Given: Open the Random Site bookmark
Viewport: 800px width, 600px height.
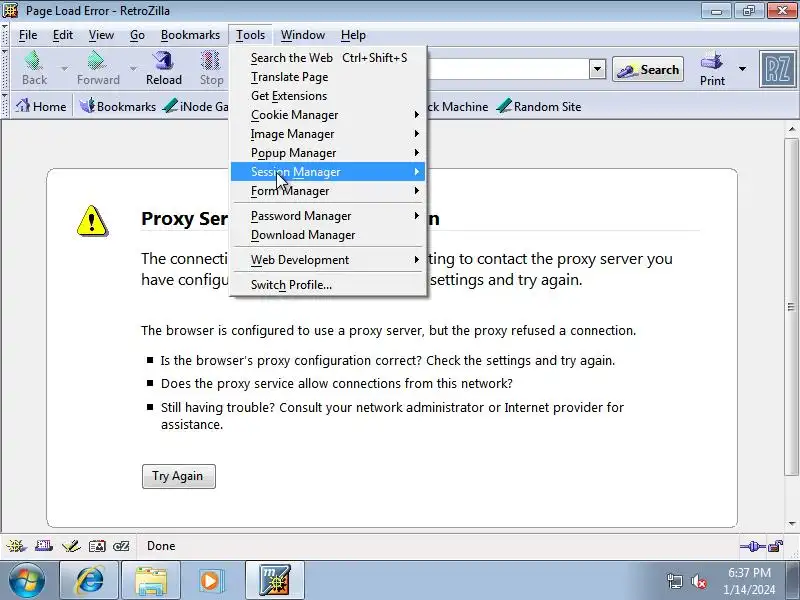Looking at the screenshot, I should tap(538, 106).
